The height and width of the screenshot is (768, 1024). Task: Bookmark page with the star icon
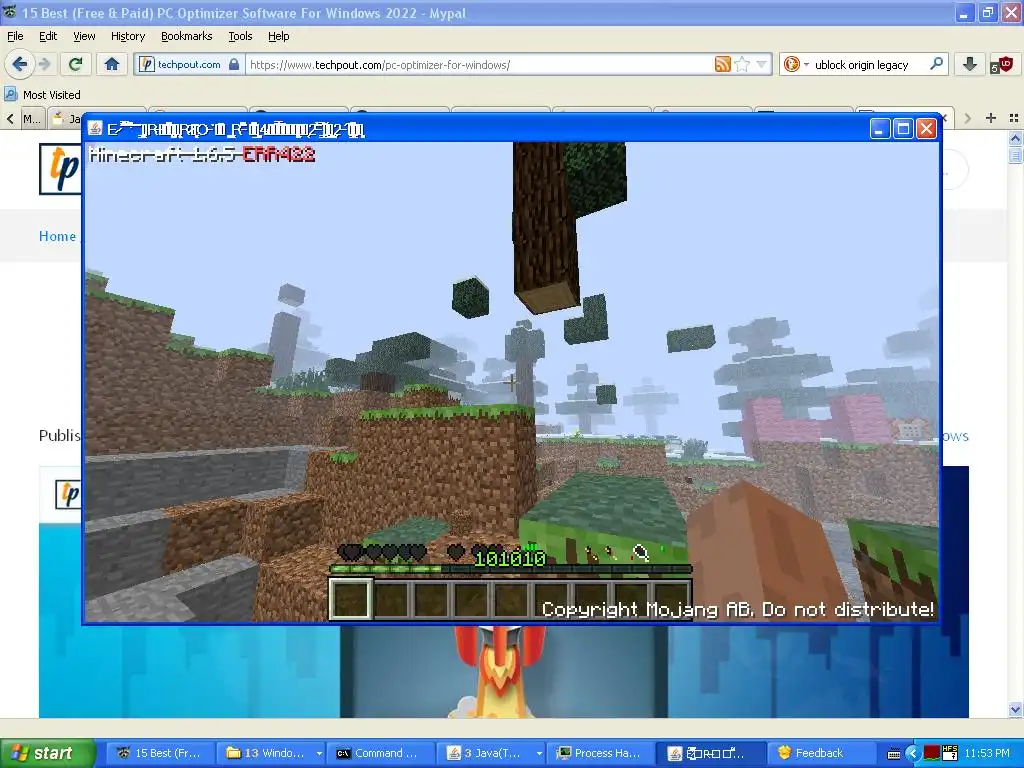click(x=742, y=64)
